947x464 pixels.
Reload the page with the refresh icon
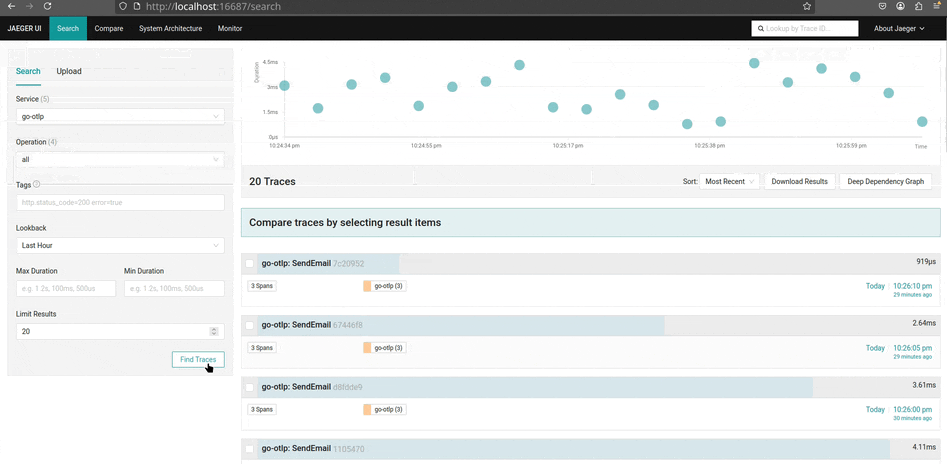57,6
